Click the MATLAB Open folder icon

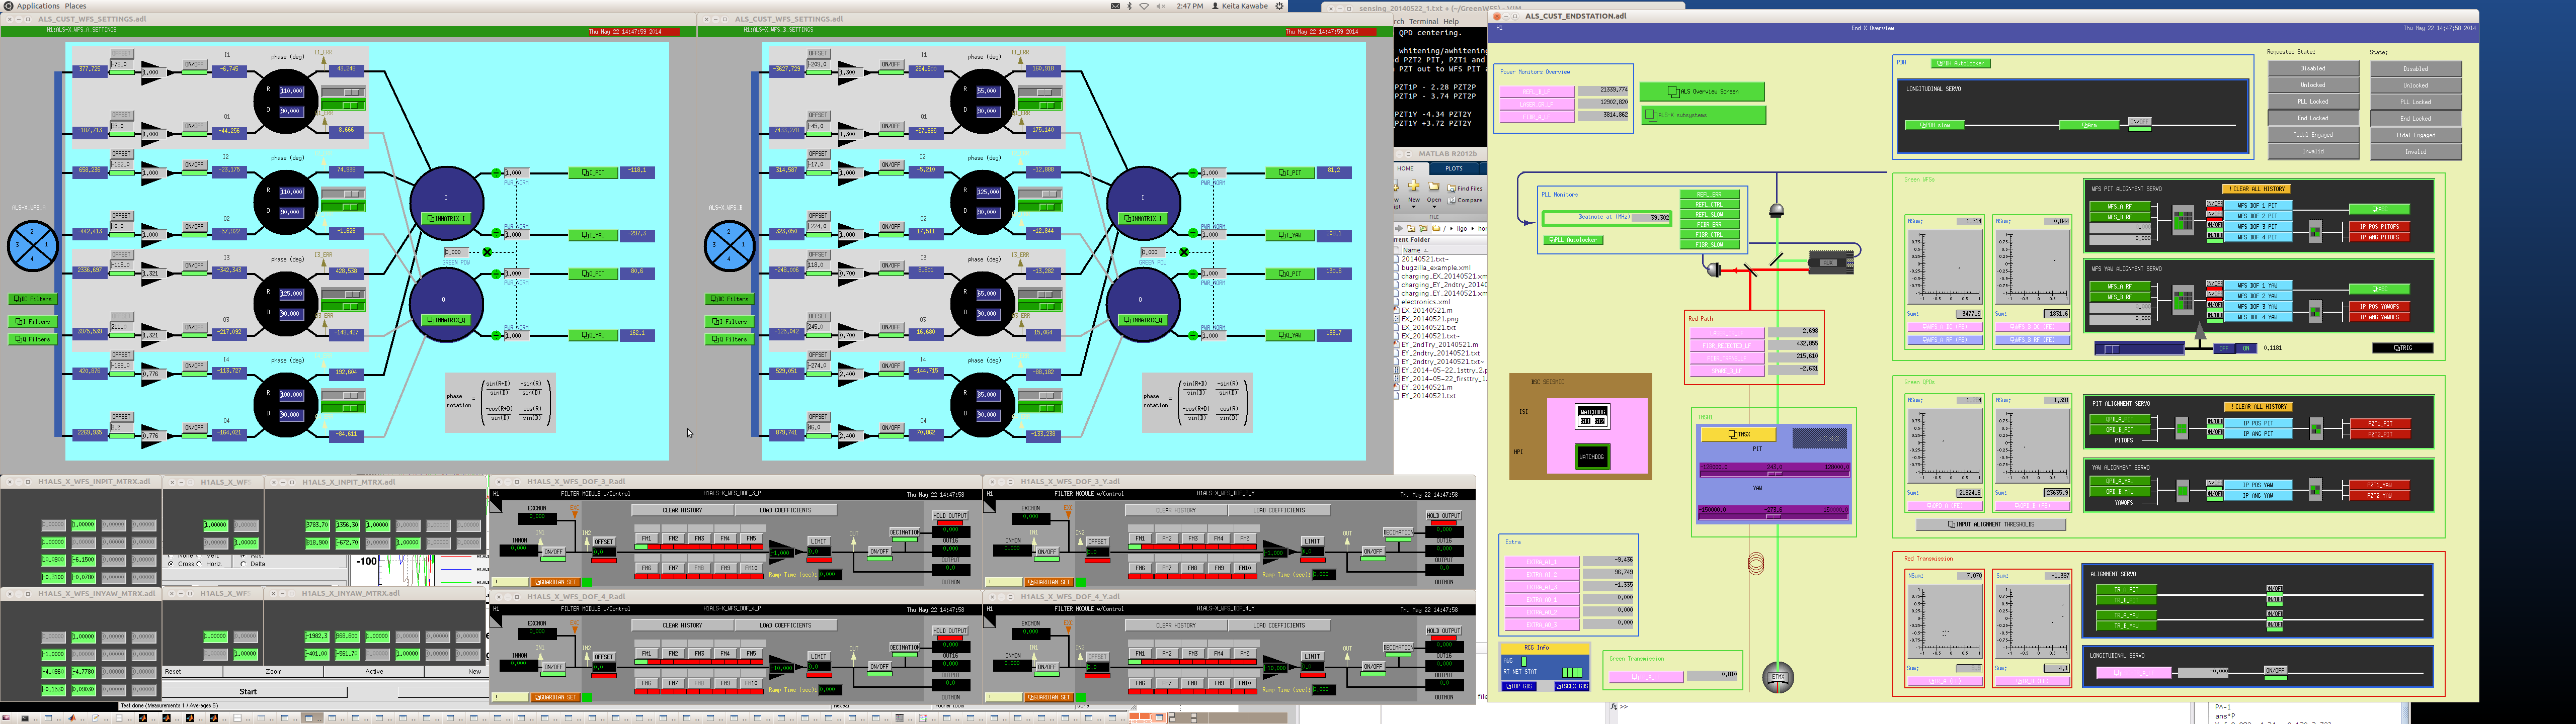point(1434,187)
